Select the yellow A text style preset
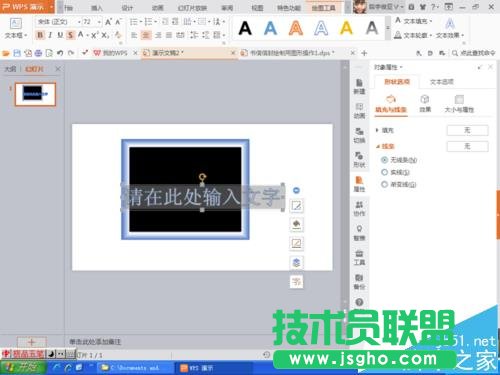Screen dimensions: 500x375 pos(346,28)
